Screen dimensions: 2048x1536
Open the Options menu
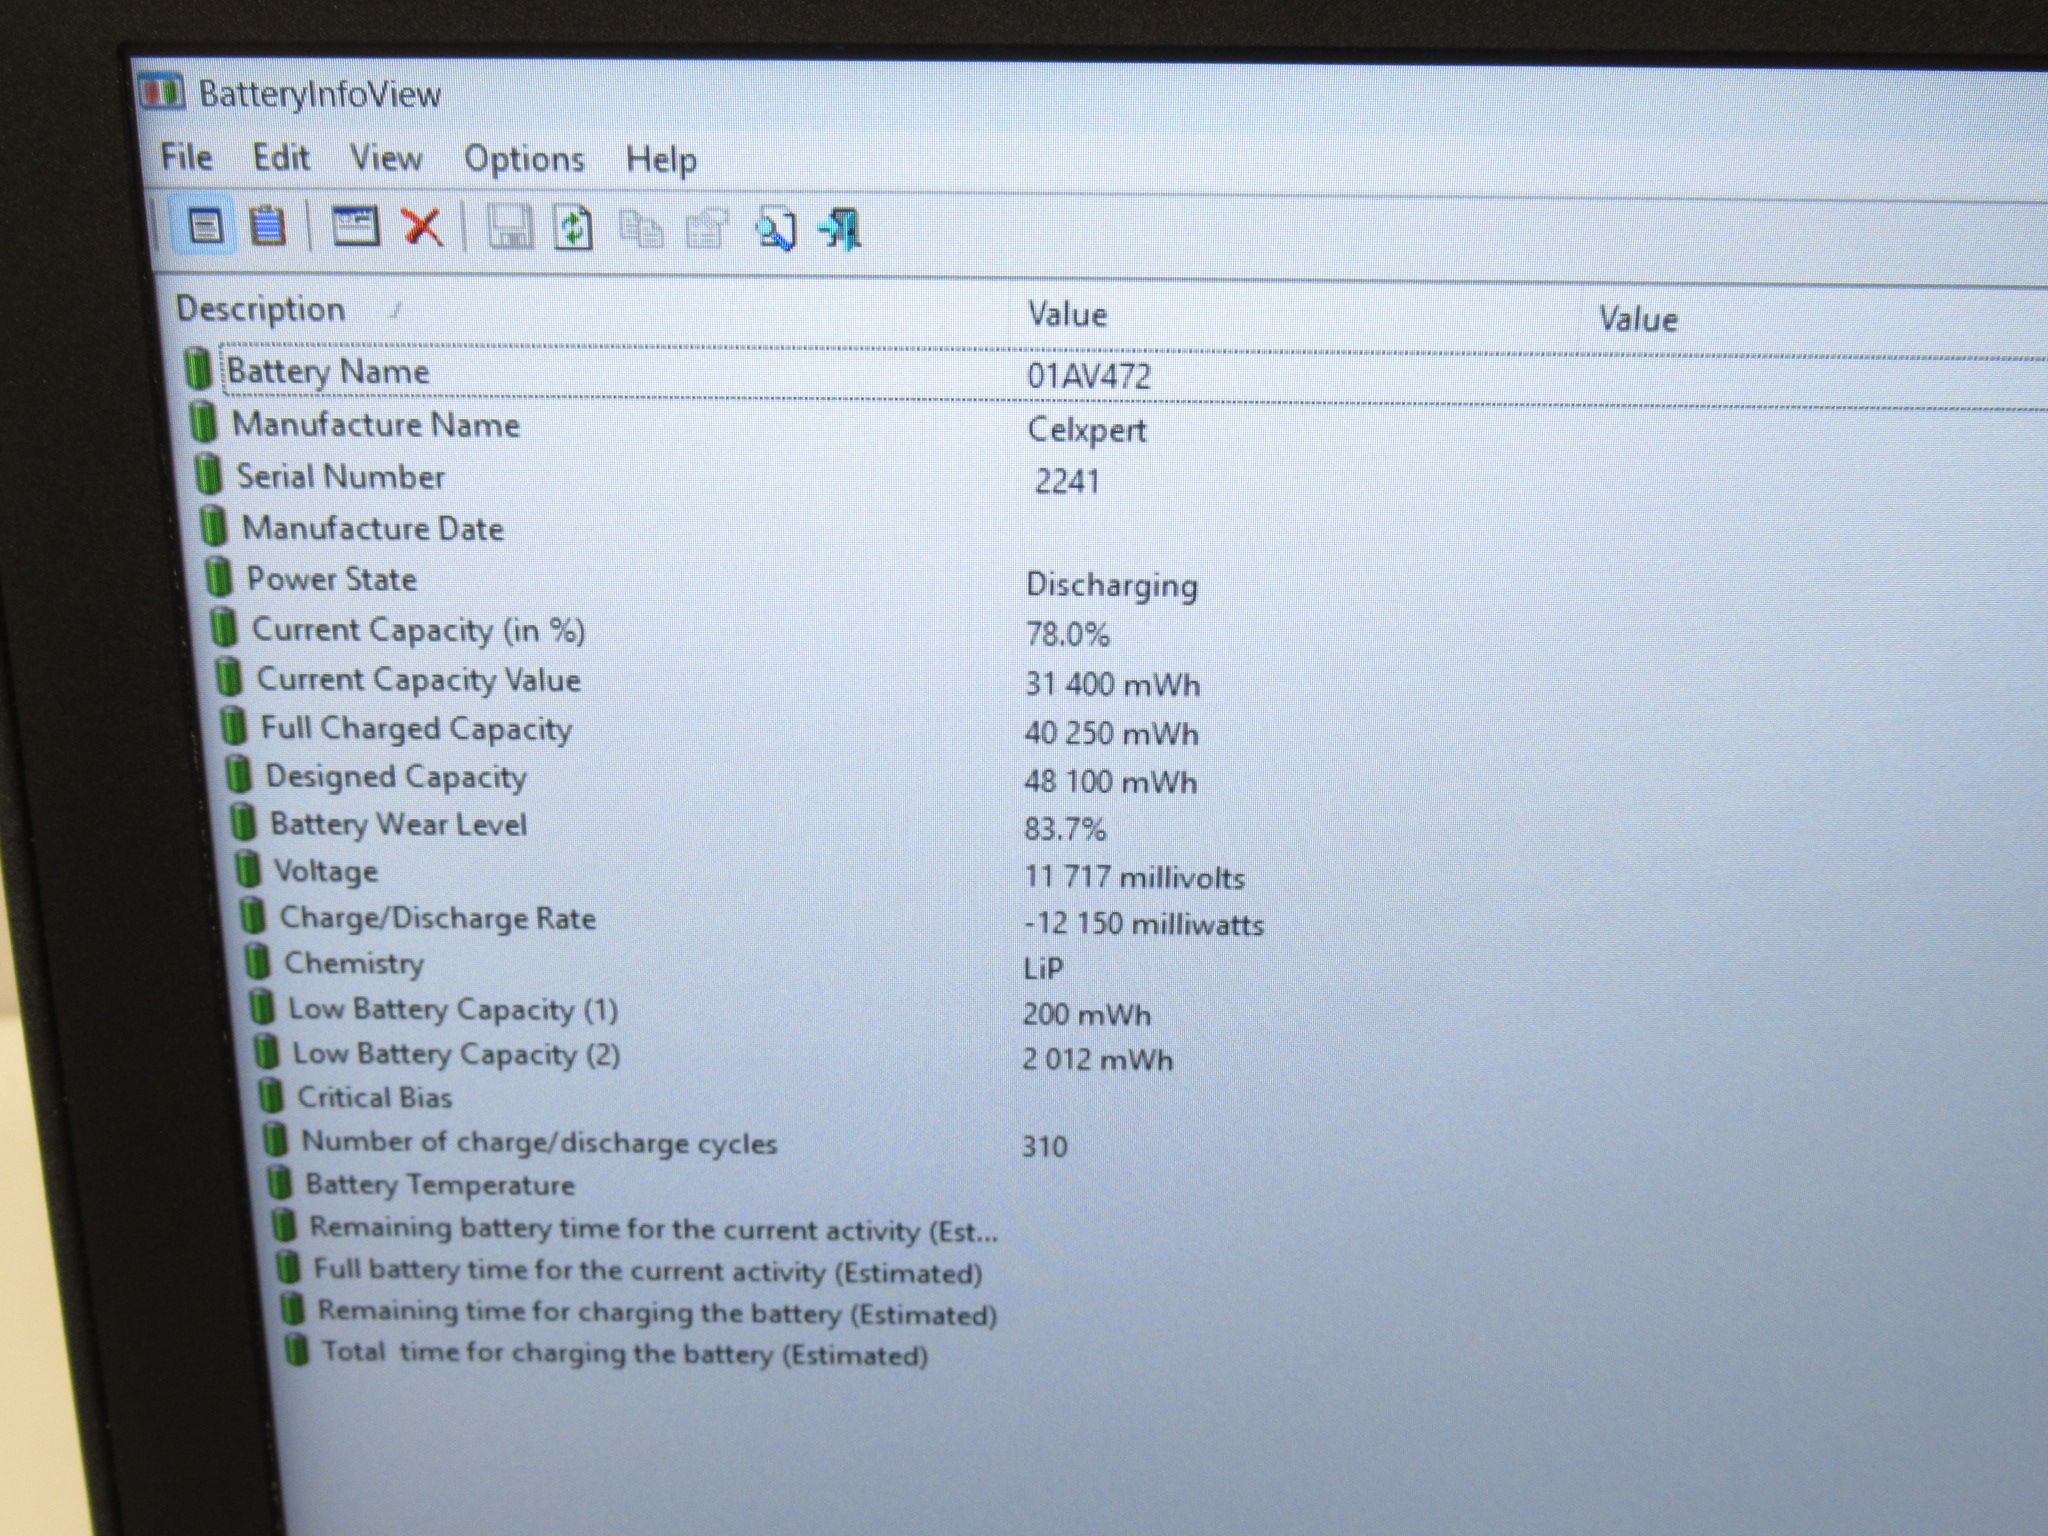pos(524,159)
